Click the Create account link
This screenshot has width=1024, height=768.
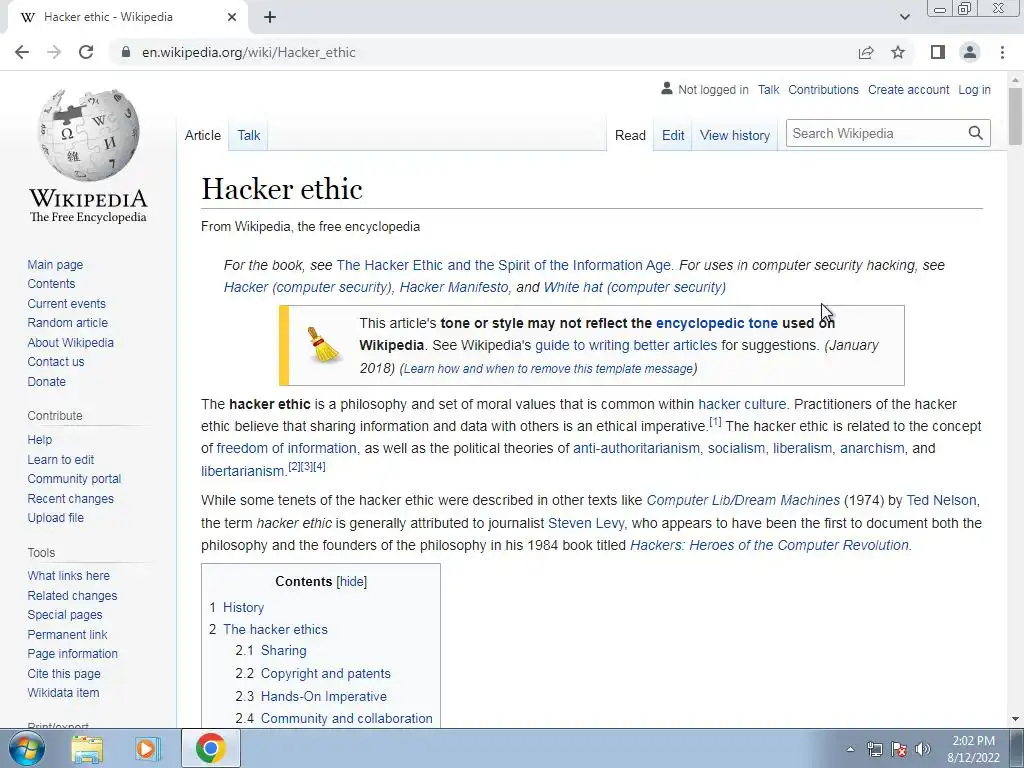pos(908,89)
